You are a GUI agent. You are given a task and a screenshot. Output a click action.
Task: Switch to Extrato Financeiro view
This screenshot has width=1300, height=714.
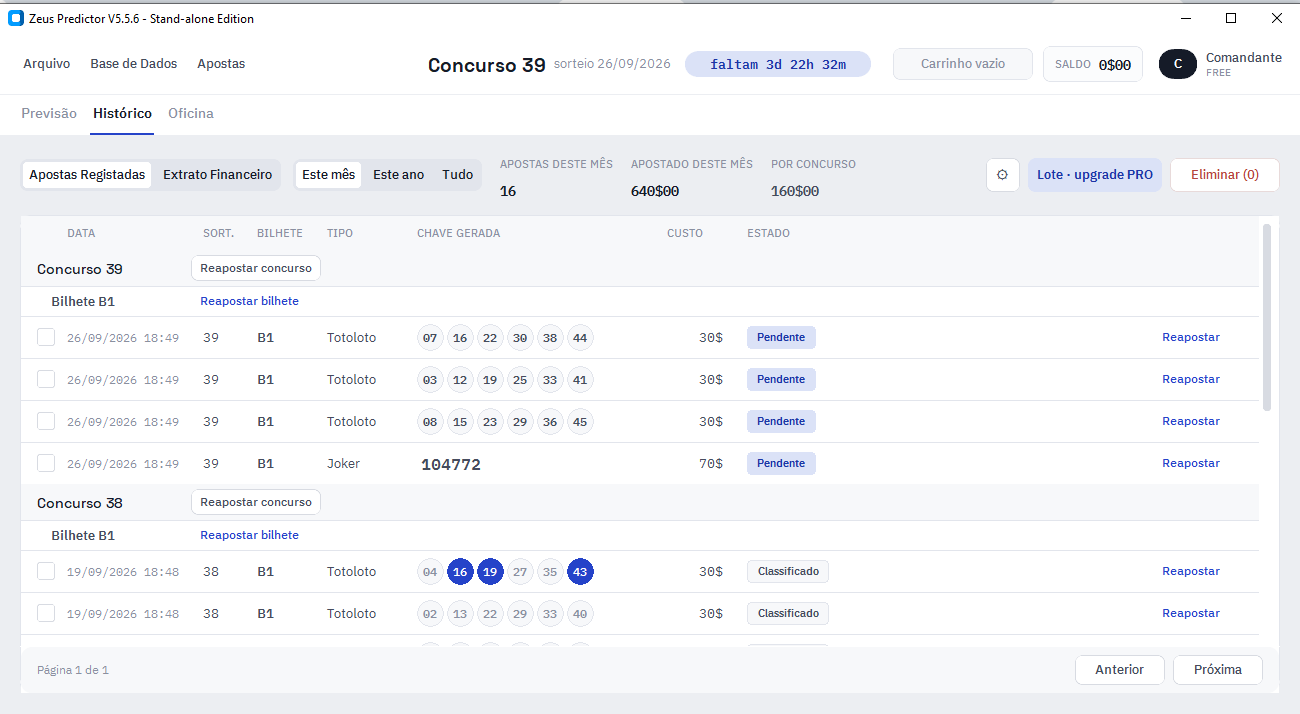tap(217, 175)
